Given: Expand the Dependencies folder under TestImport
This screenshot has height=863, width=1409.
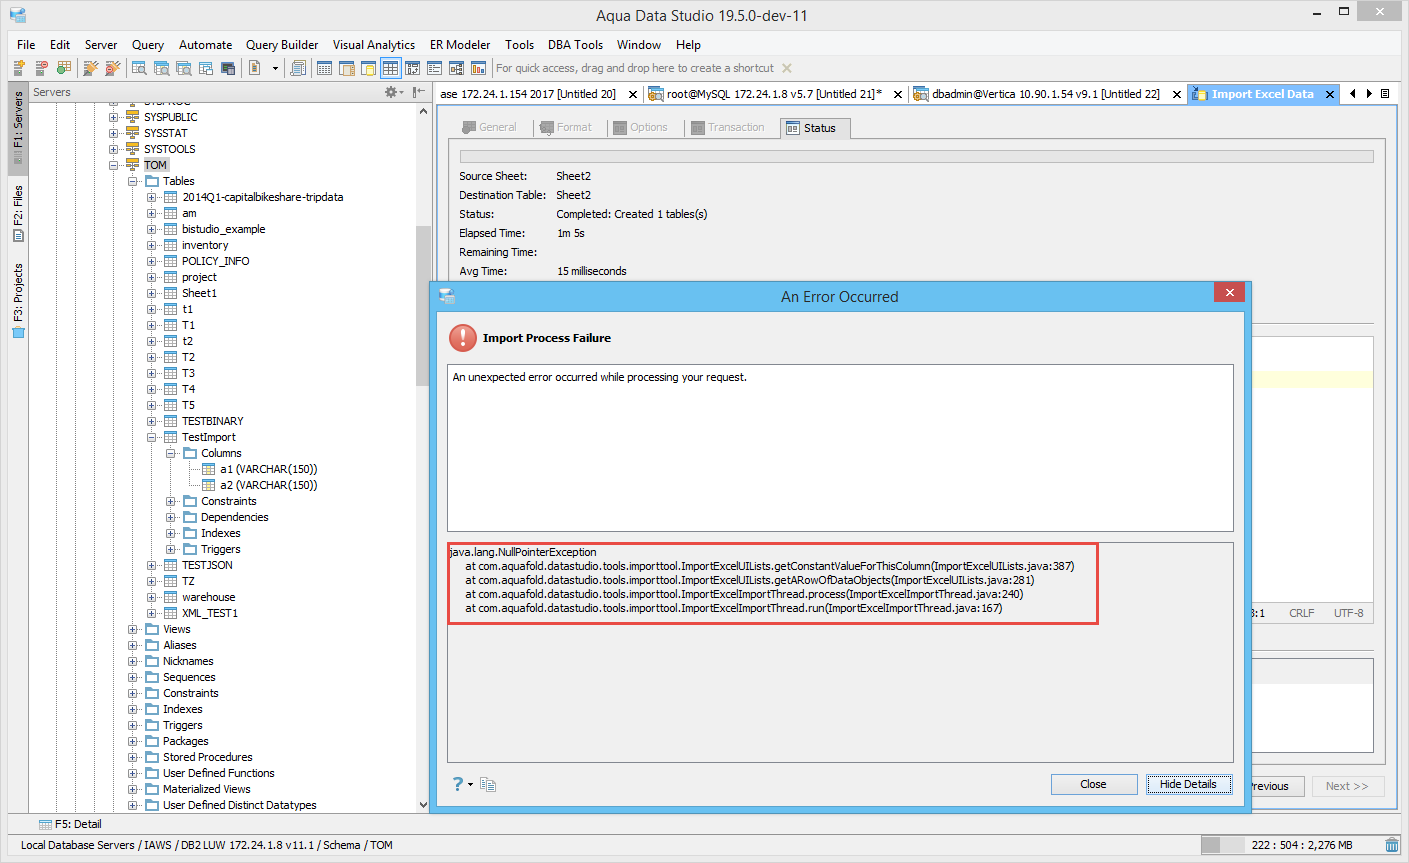Looking at the screenshot, I should point(171,517).
